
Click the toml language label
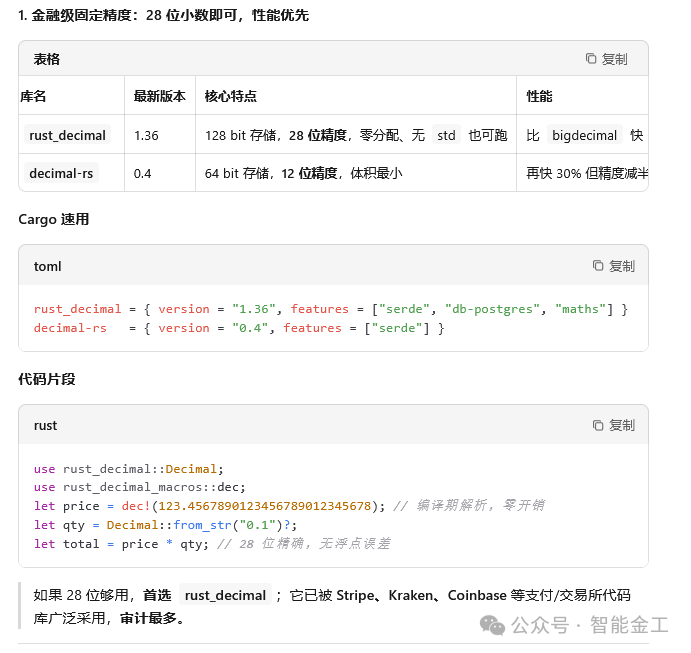[48, 266]
